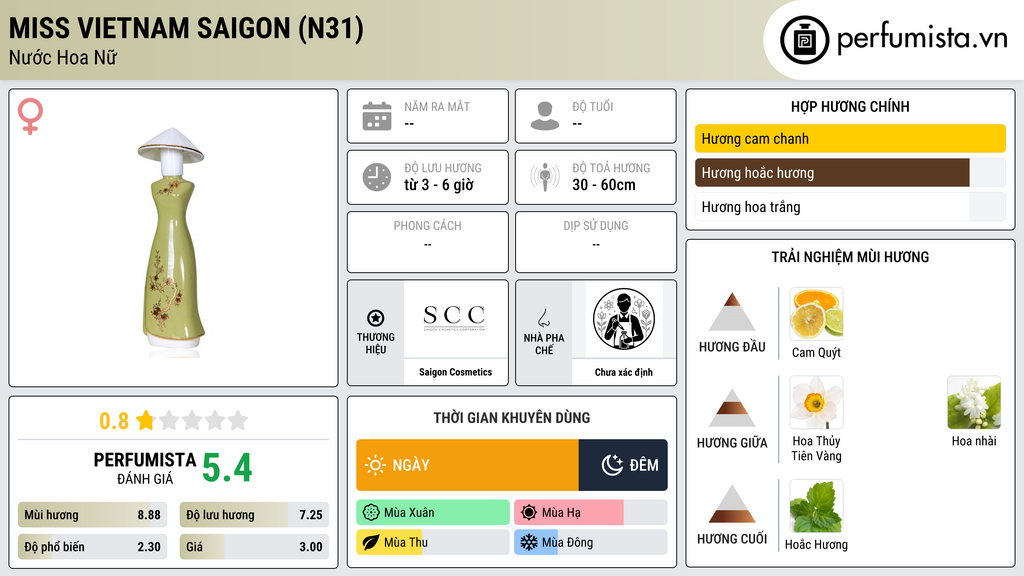
Task: Click the 30 - 60cm value
Action: (604, 185)
